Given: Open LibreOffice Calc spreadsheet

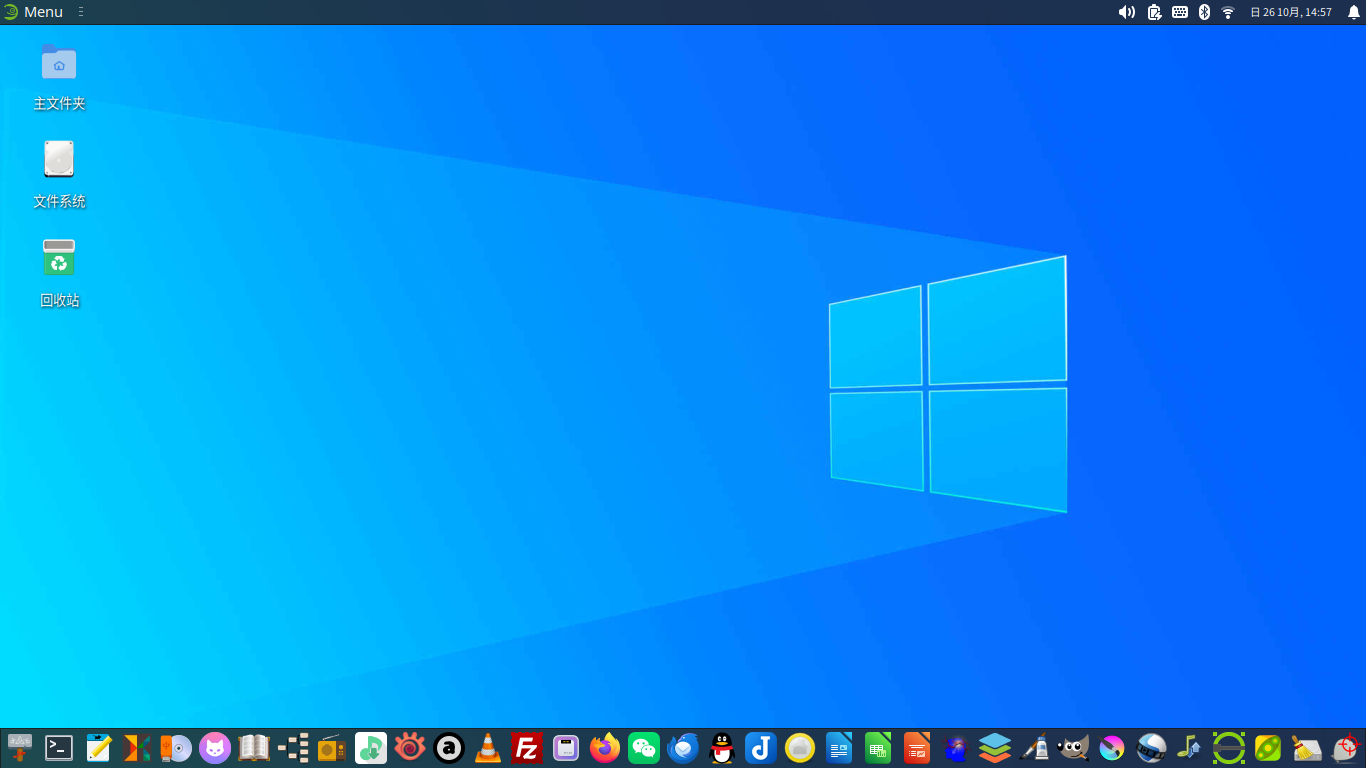Looking at the screenshot, I should (x=878, y=748).
